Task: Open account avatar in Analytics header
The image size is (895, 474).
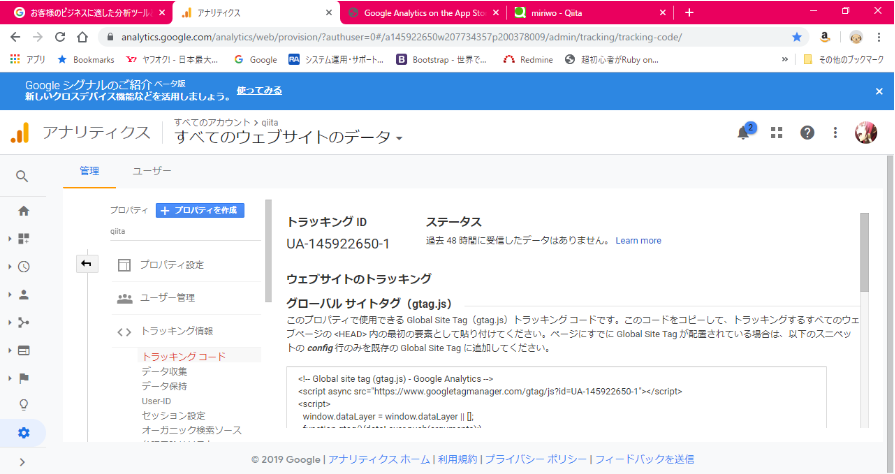Action: tap(866, 132)
